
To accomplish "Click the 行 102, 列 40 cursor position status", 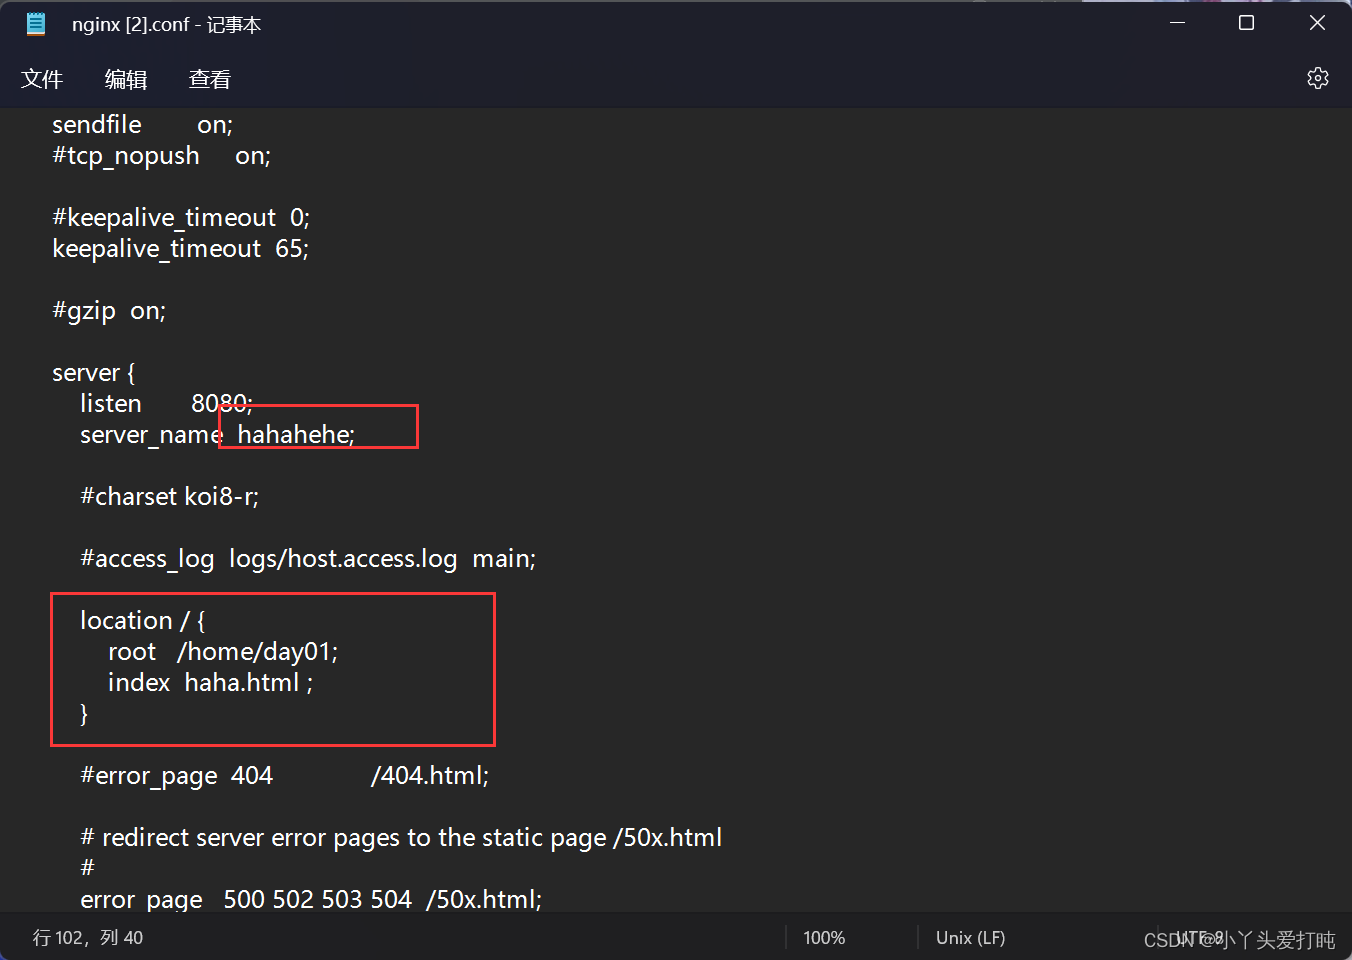I will coord(88,938).
